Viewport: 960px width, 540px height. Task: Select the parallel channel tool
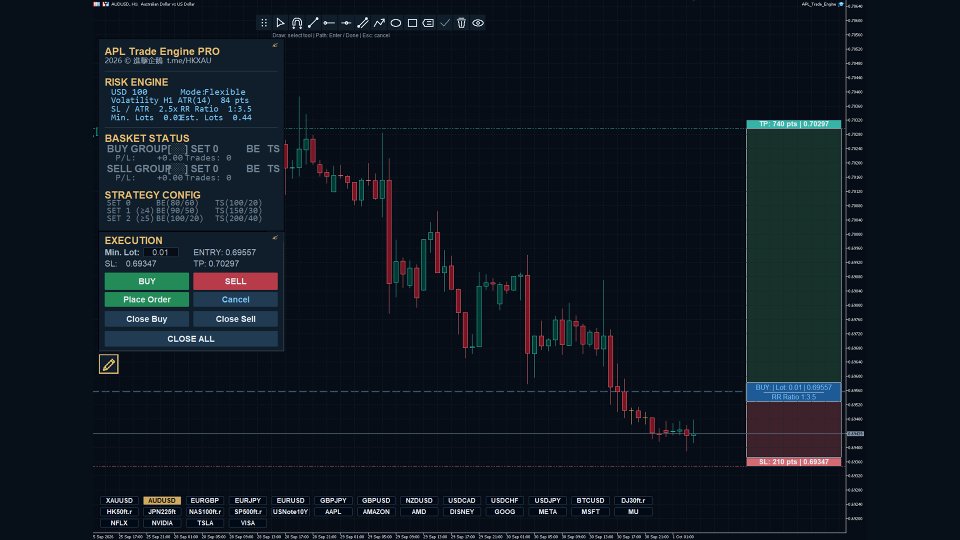coord(362,23)
